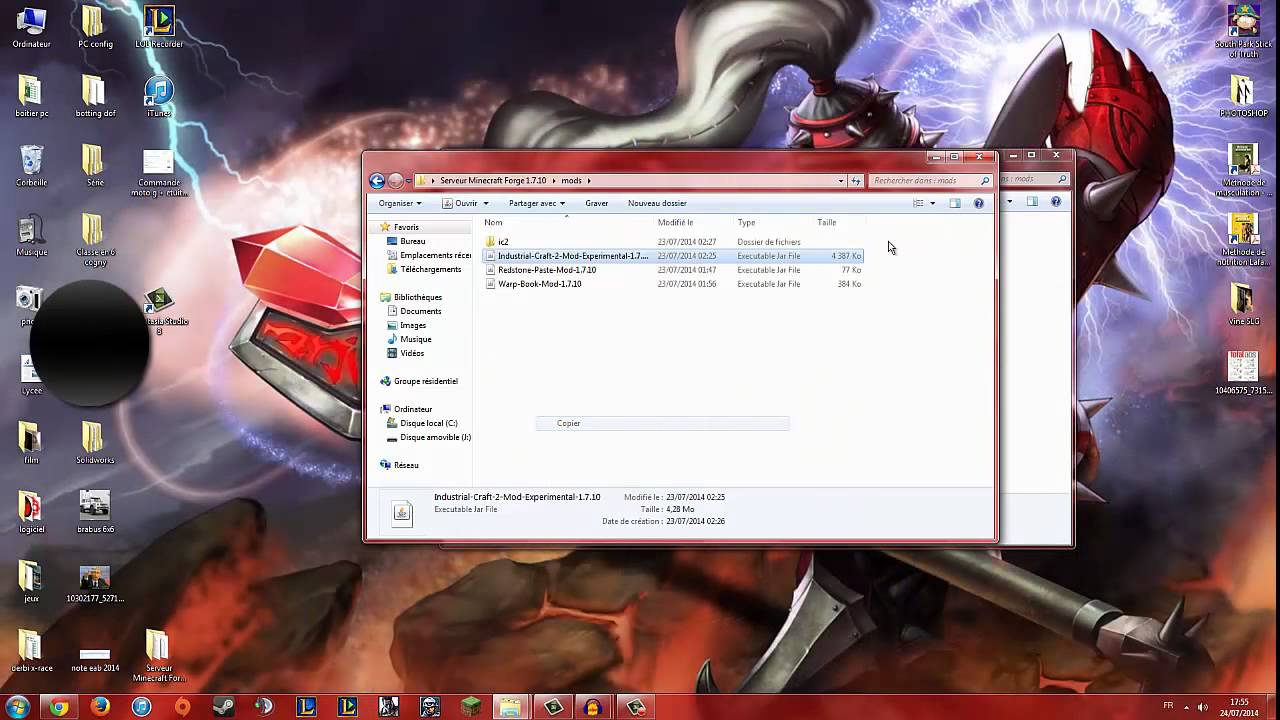Open the 'PC config' desktop folder
Screen dimensions: 1280x720
coord(95,27)
